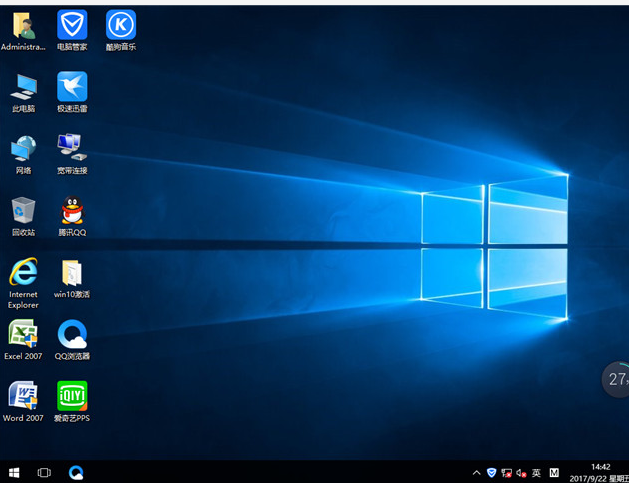
Task: Open the Windows Start menu
Action: pyautogui.click(x=14, y=472)
